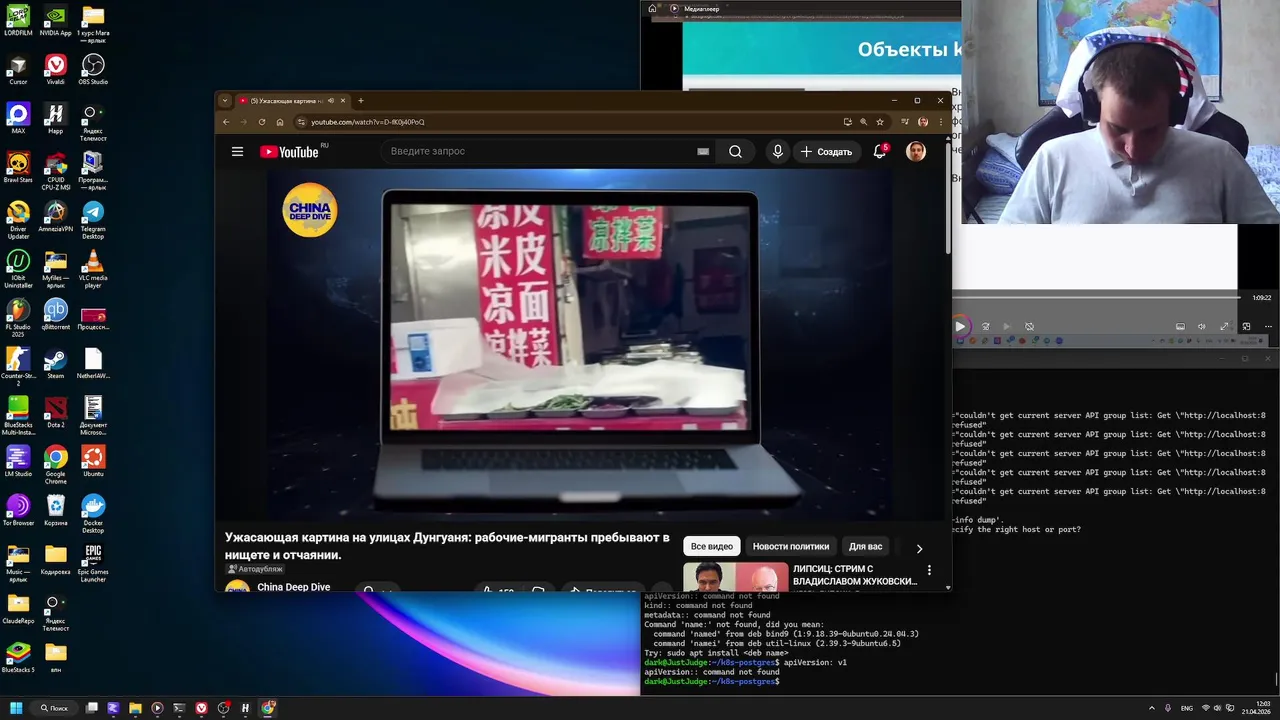This screenshot has height=720, width=1280.
Task: Select the Для вас chip
Action: coord(866,547)
